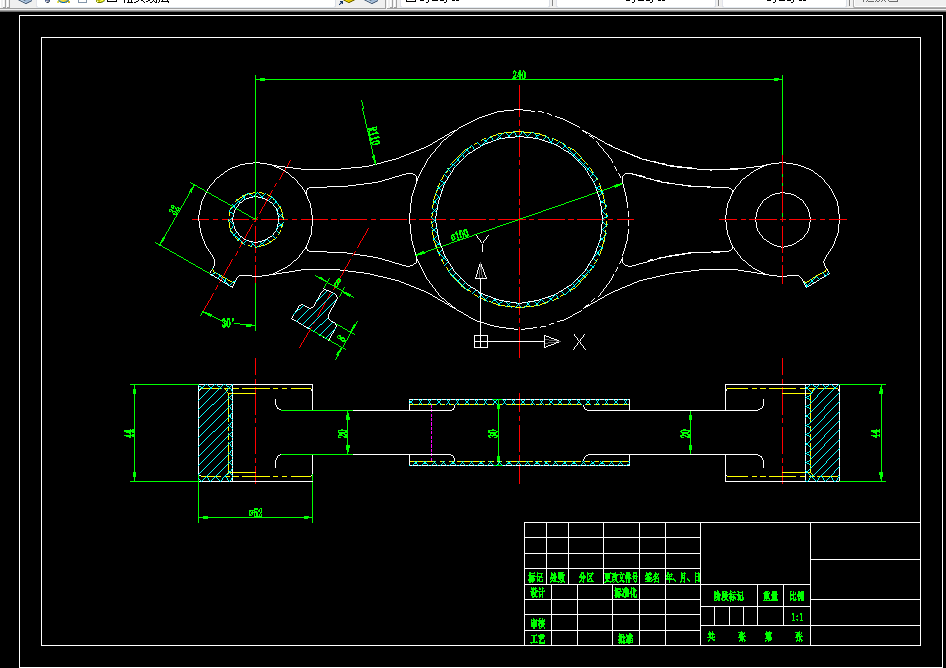This screenshot has width=946, height=668.
Task: Select the 240 overall length dimension text
Action: [x=519, y=75]
